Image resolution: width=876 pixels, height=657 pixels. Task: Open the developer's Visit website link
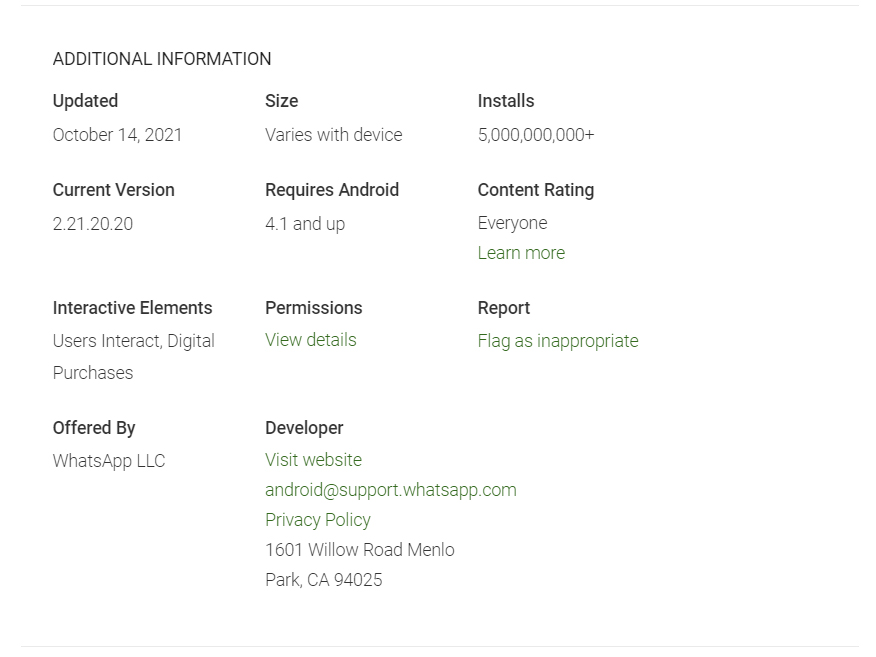click(x=313, y=460)
